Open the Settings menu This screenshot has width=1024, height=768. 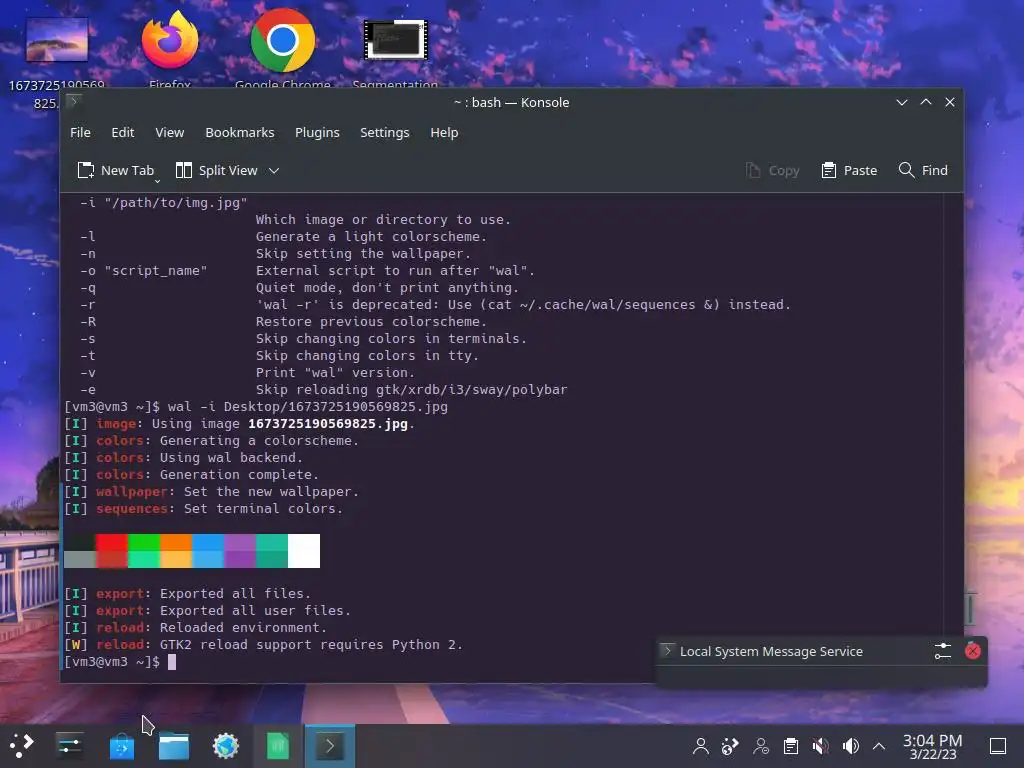point(385,133)
